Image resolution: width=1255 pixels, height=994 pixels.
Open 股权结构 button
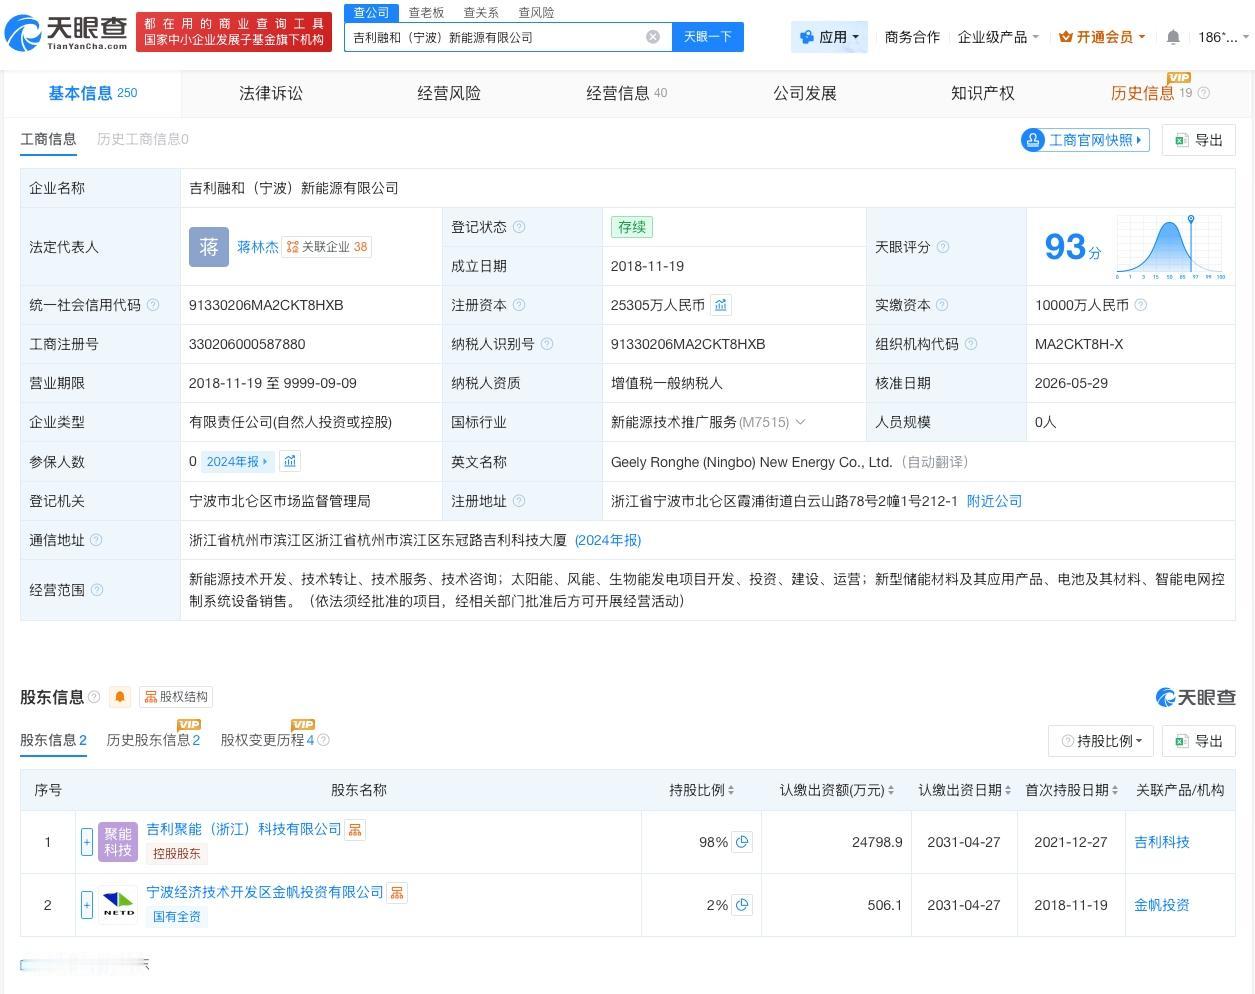[176, 697]
